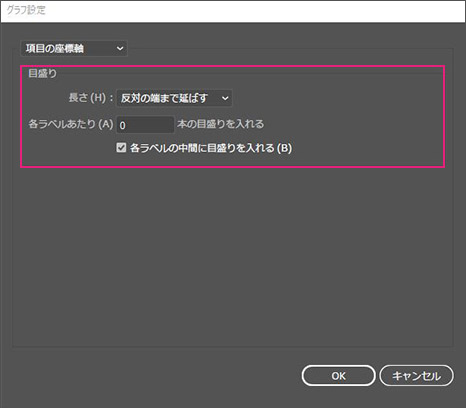Select the 項目の座標軸 text in the top combo box
The height and width of the screenshot is (408, 466).
(55, 49)
